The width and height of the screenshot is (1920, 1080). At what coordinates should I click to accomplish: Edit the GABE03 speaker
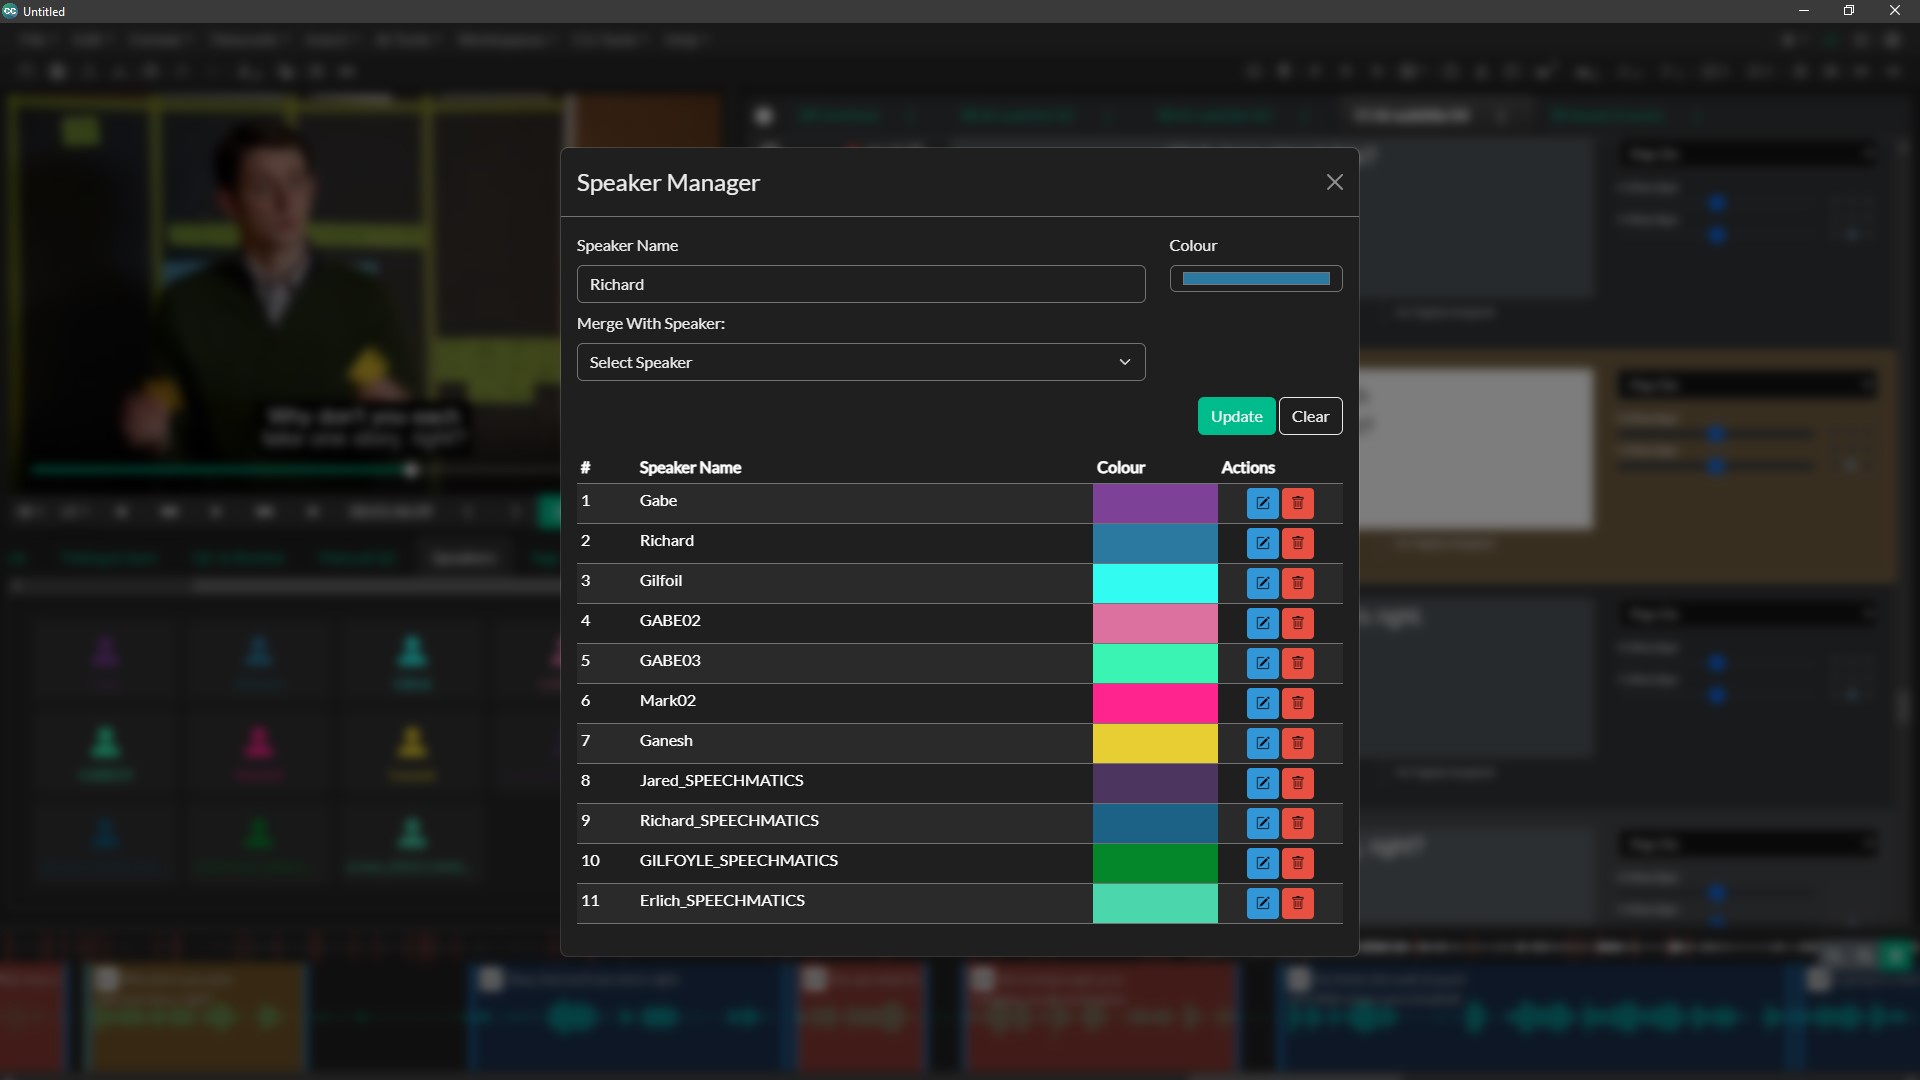coord(1262,663)
